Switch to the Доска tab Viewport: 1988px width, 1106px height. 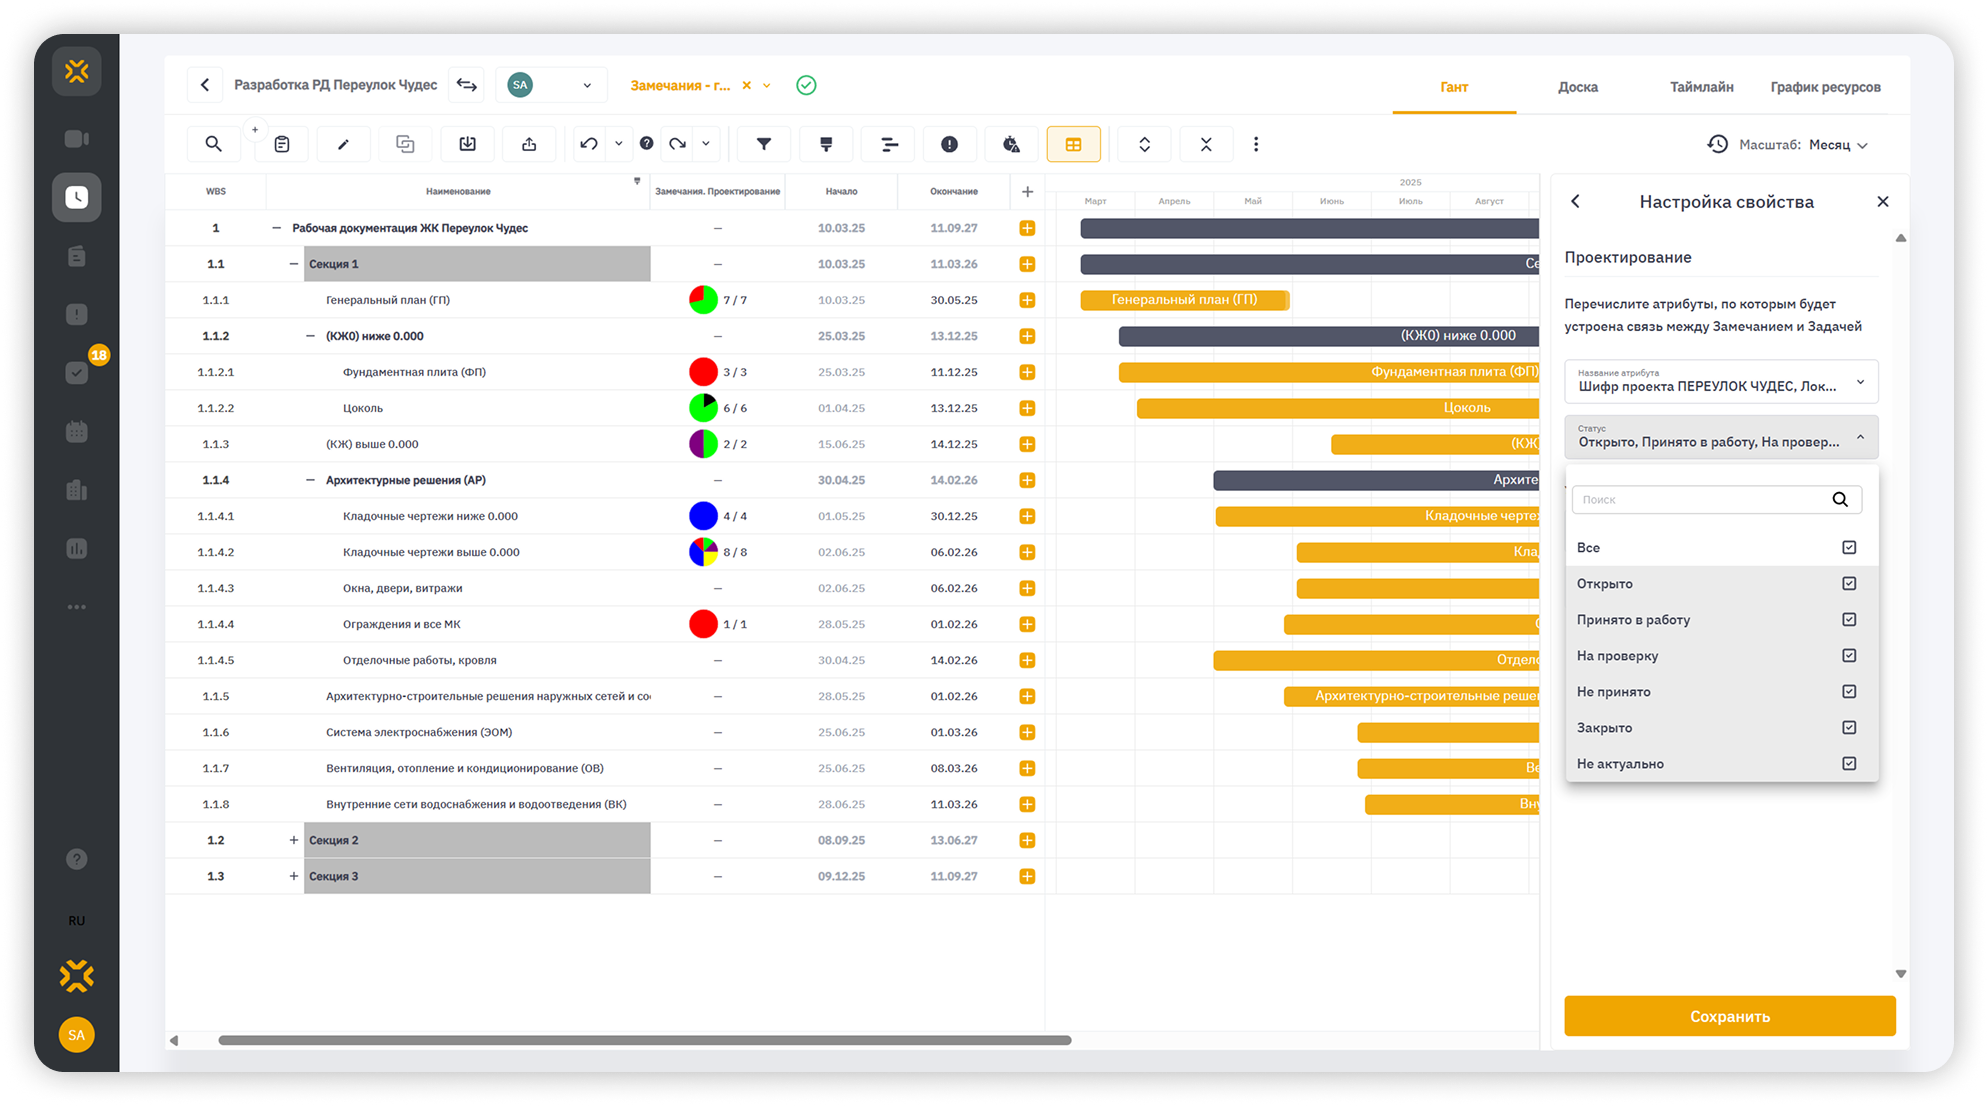tap(1577, 87)
